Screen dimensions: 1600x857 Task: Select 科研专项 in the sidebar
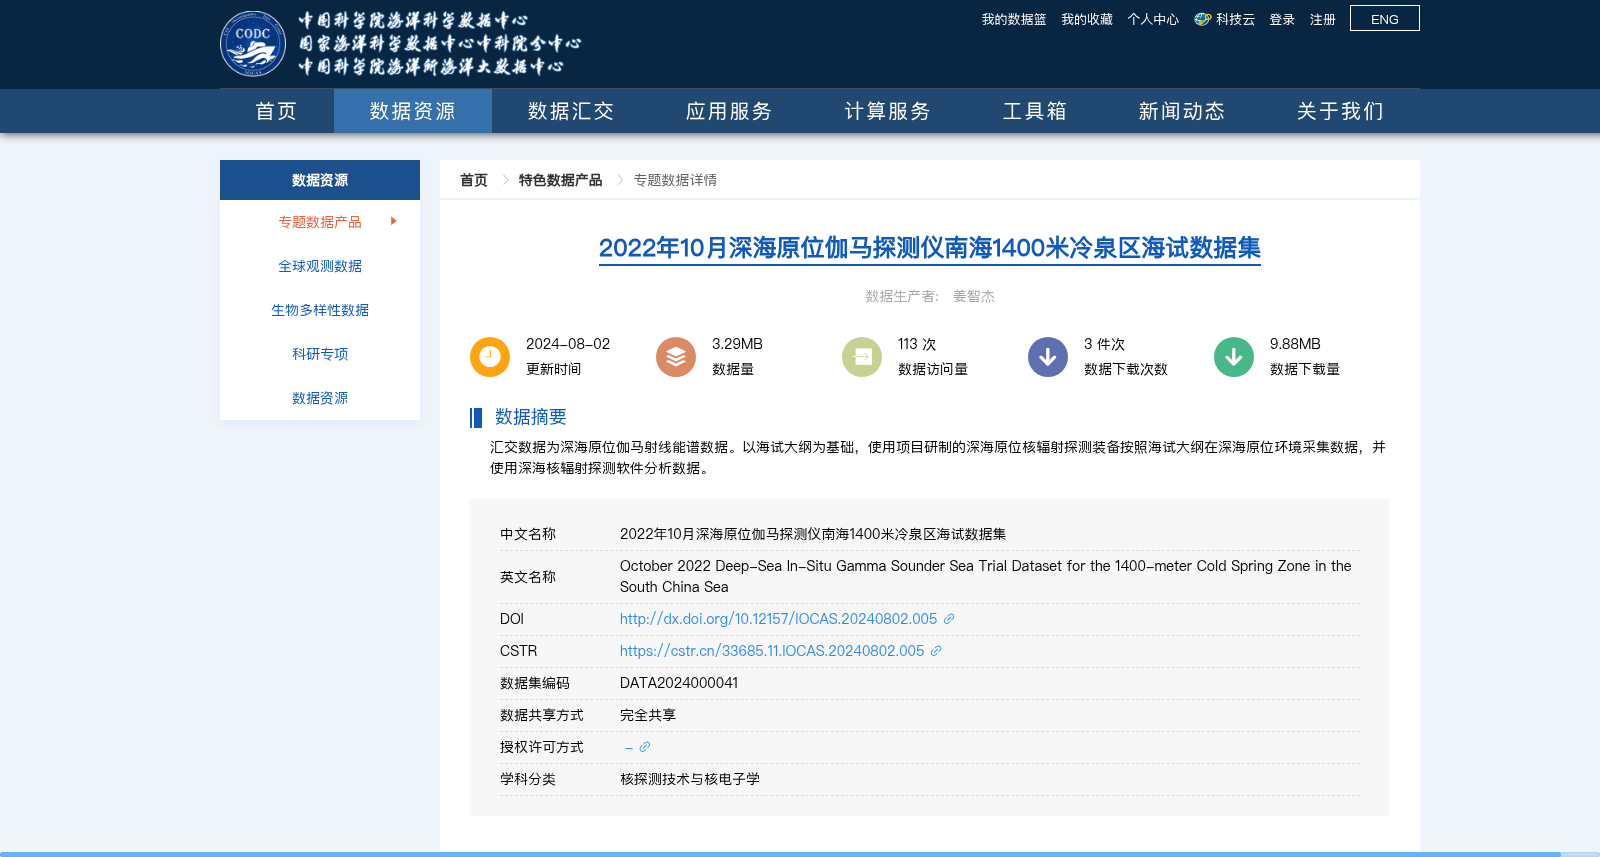[320, 354]
